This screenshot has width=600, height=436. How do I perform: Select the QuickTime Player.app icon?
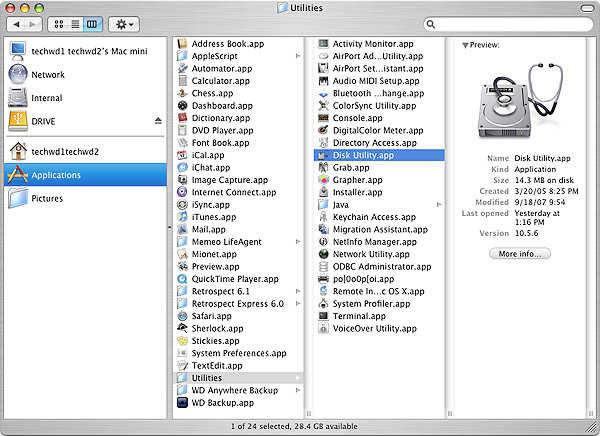point(182,279)
